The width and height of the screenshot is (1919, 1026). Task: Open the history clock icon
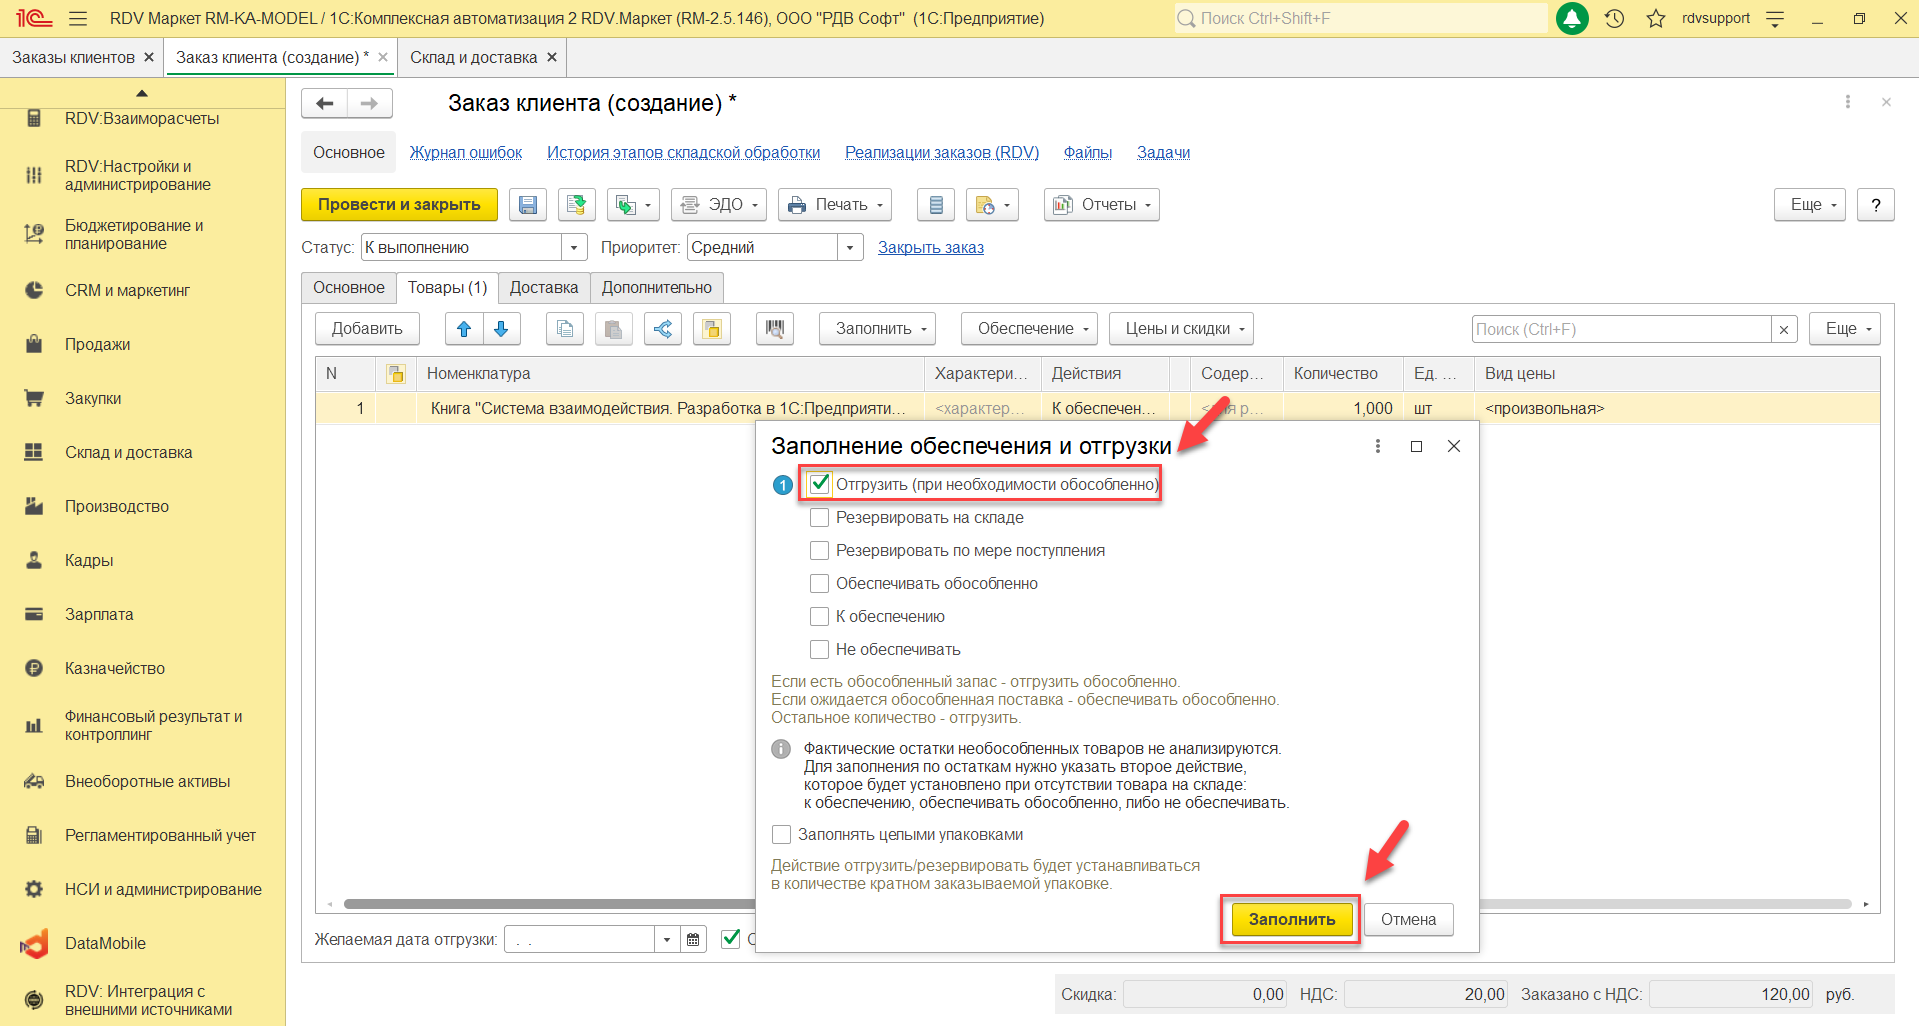point(1614,18)
